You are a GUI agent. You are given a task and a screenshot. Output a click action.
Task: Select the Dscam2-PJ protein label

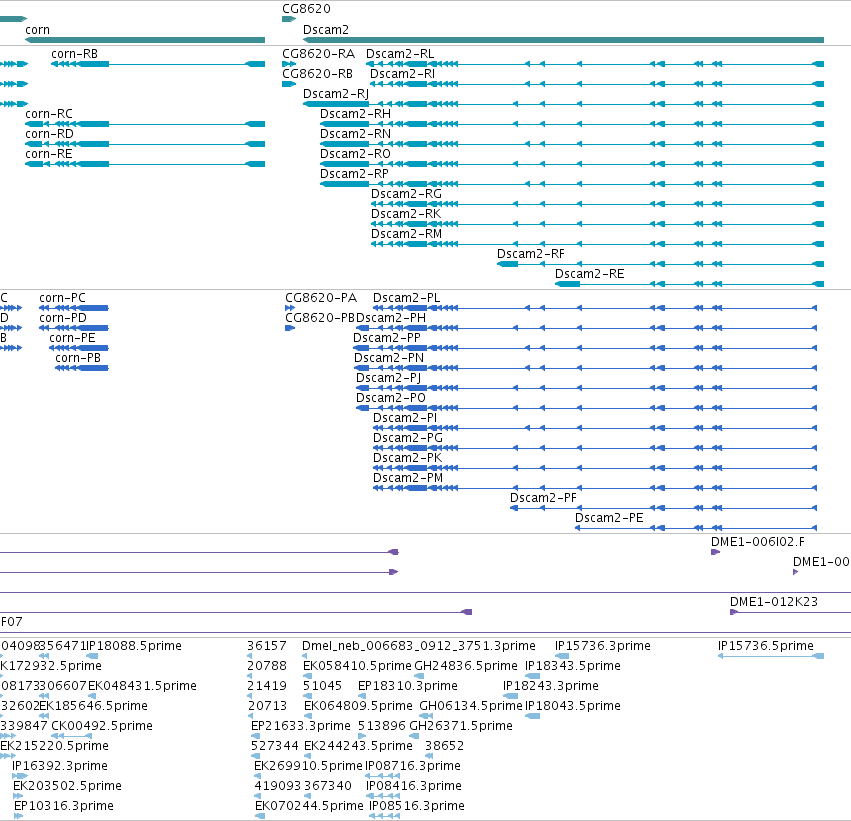(x=389, y=378)
